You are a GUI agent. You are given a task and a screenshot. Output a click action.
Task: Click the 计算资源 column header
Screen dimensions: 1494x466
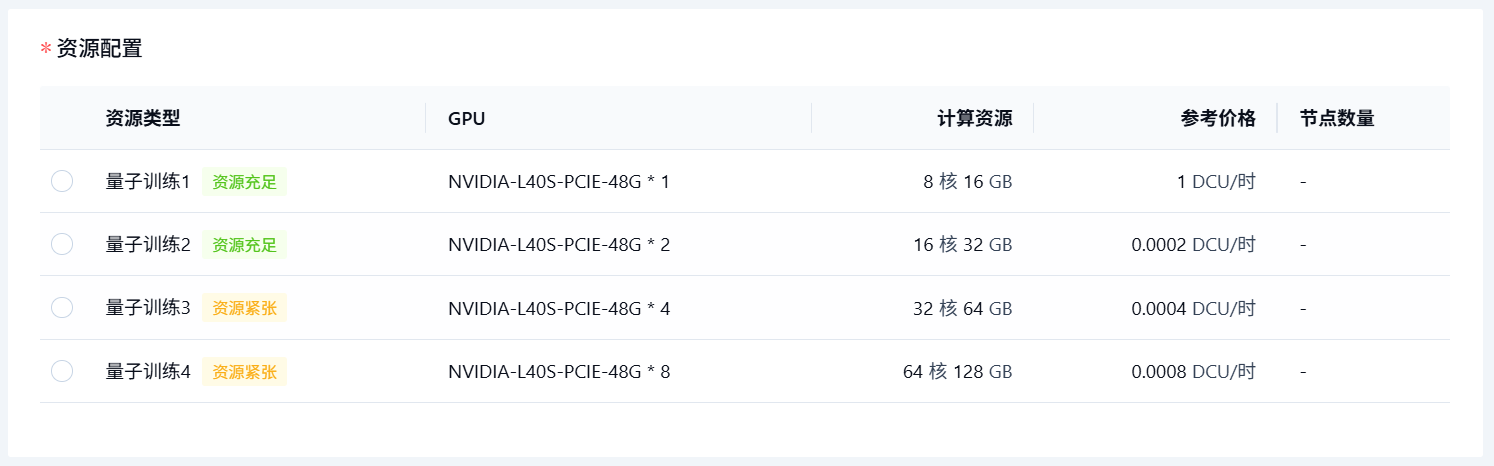tap(974, 118)
